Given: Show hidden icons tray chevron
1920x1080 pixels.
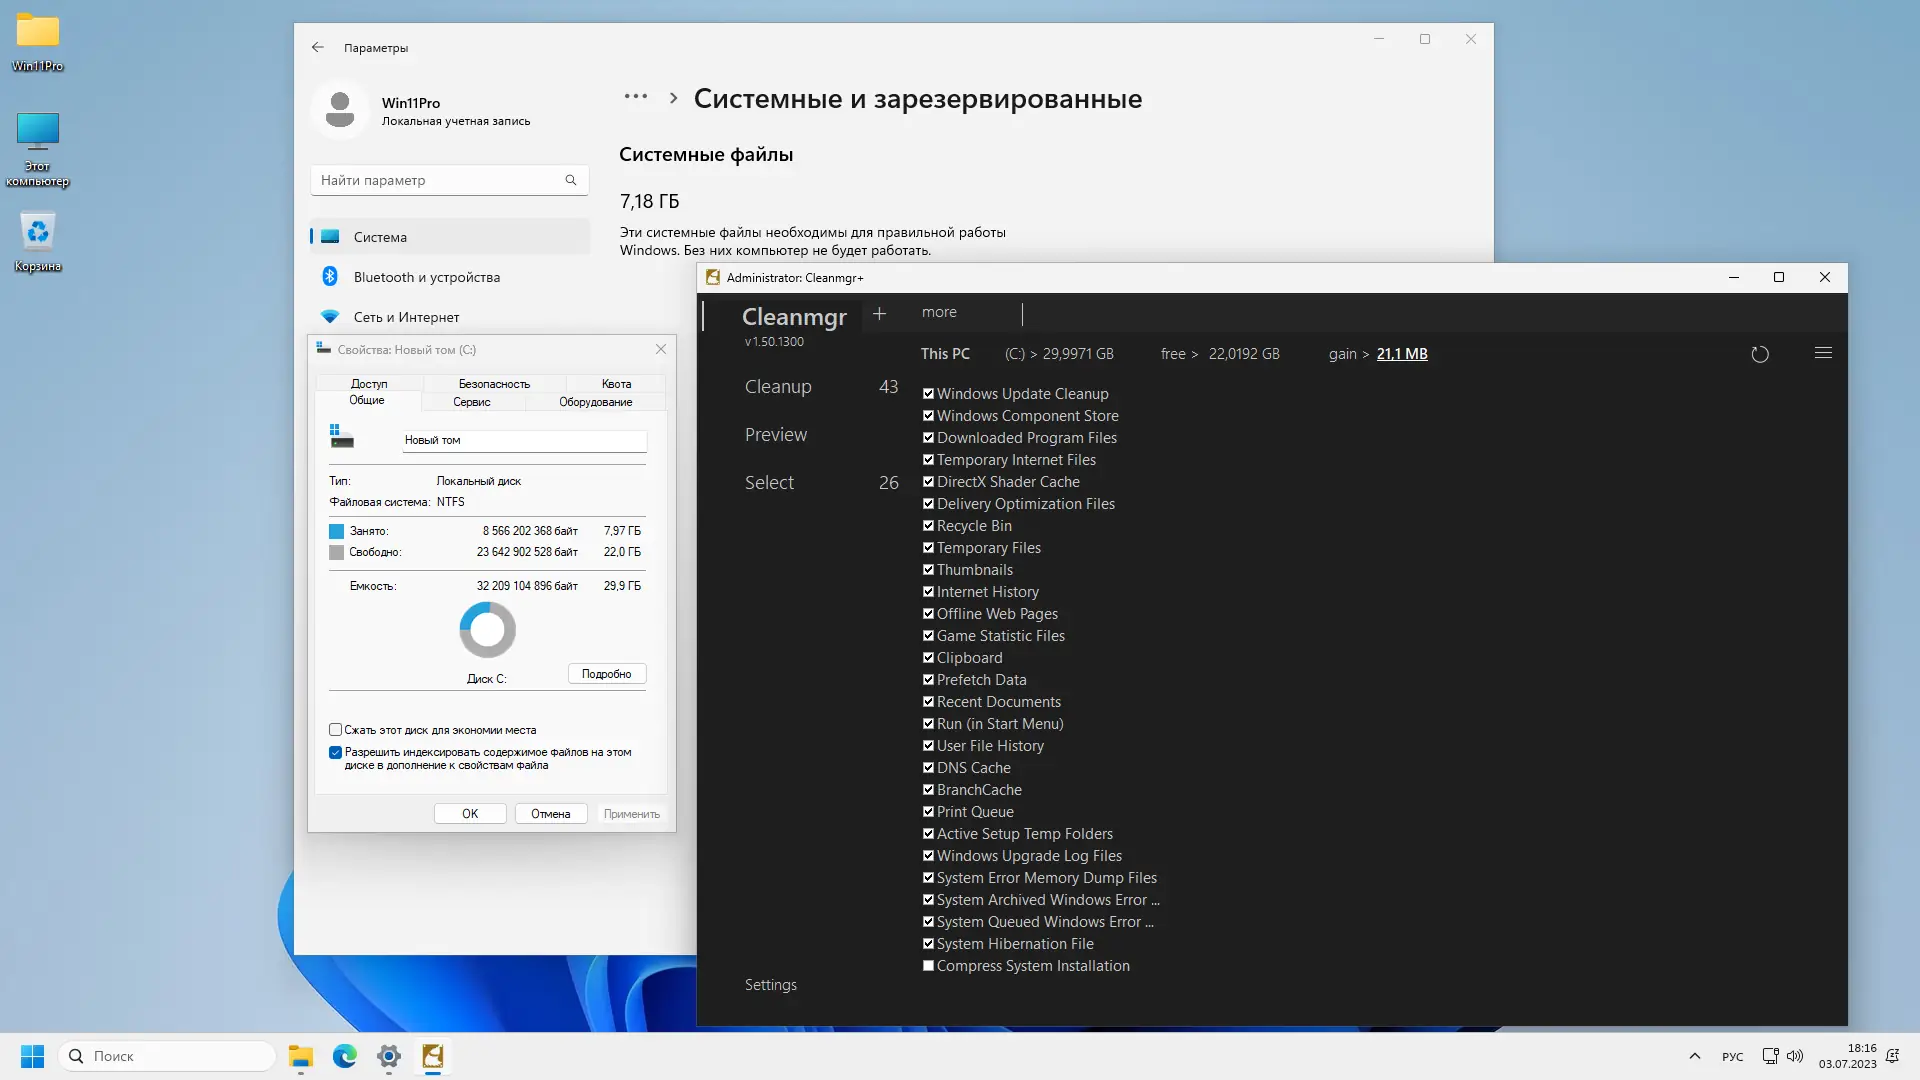Looking at the screenshot, I should tap(1694, 1056).
